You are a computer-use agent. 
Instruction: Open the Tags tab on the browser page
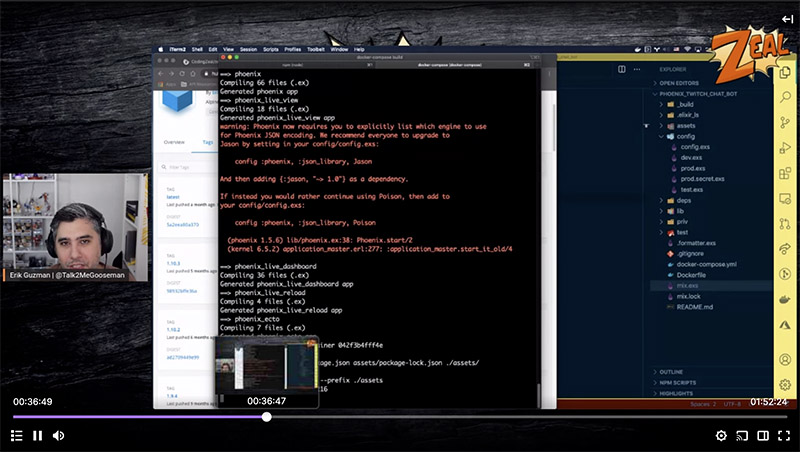point(208,142)
